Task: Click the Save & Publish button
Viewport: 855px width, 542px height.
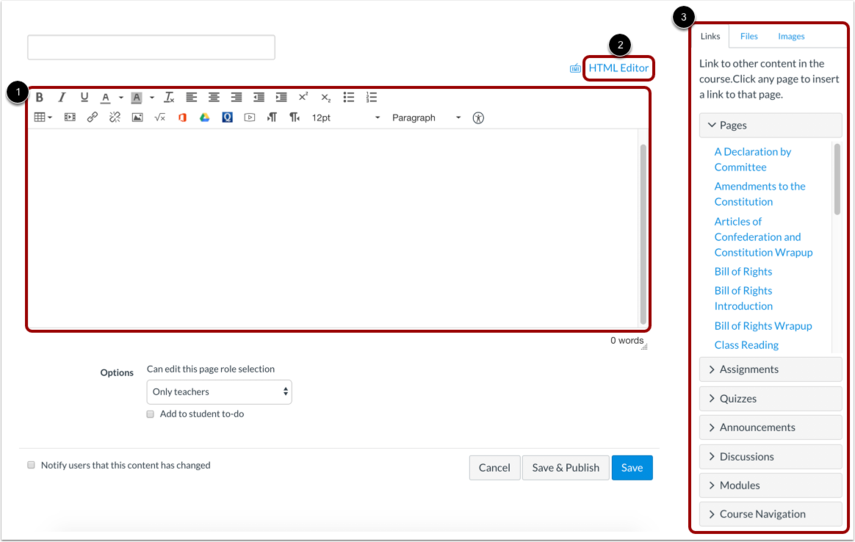Action: click(x=565, y=468)
